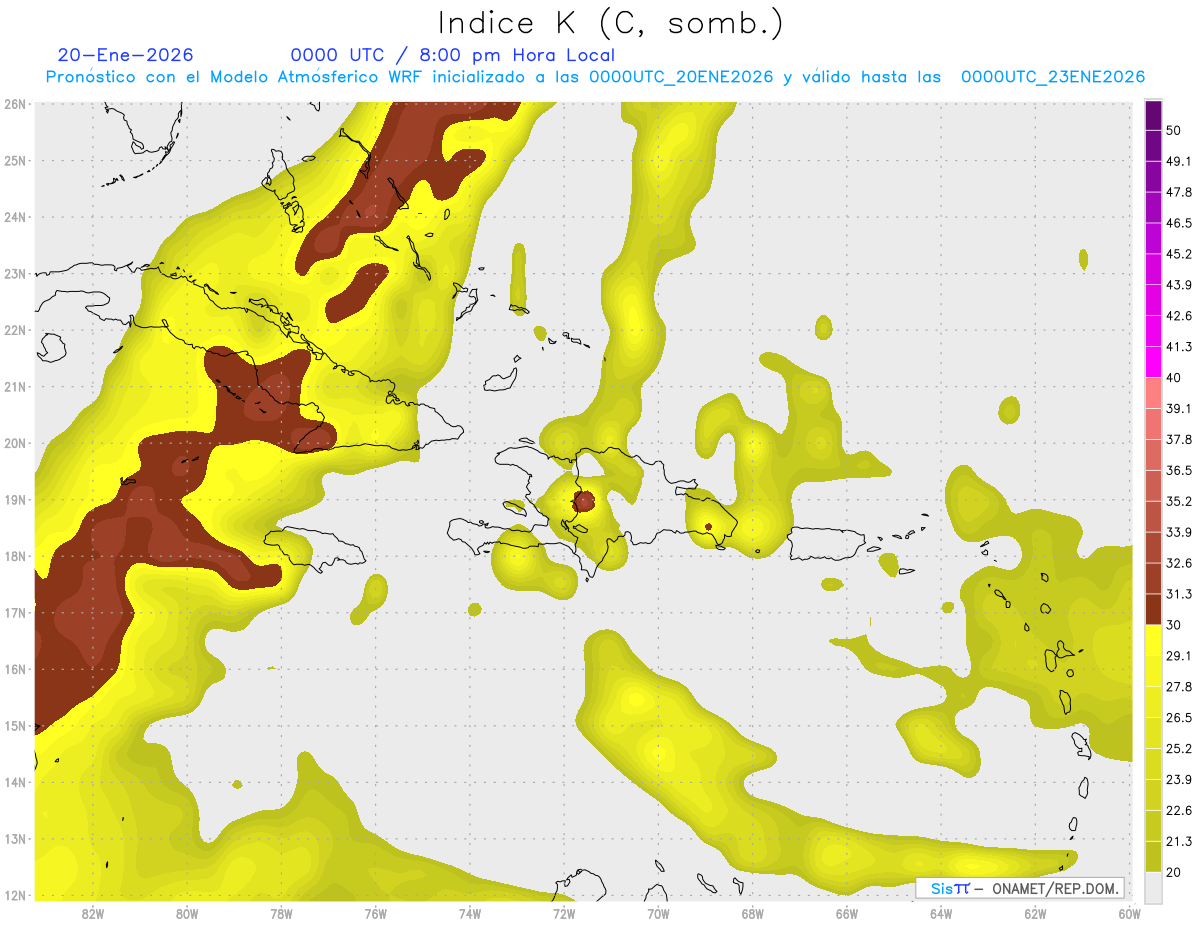1200x927 pixels.
Task: Click the "22N" latitude label
Action: point(15,330)
